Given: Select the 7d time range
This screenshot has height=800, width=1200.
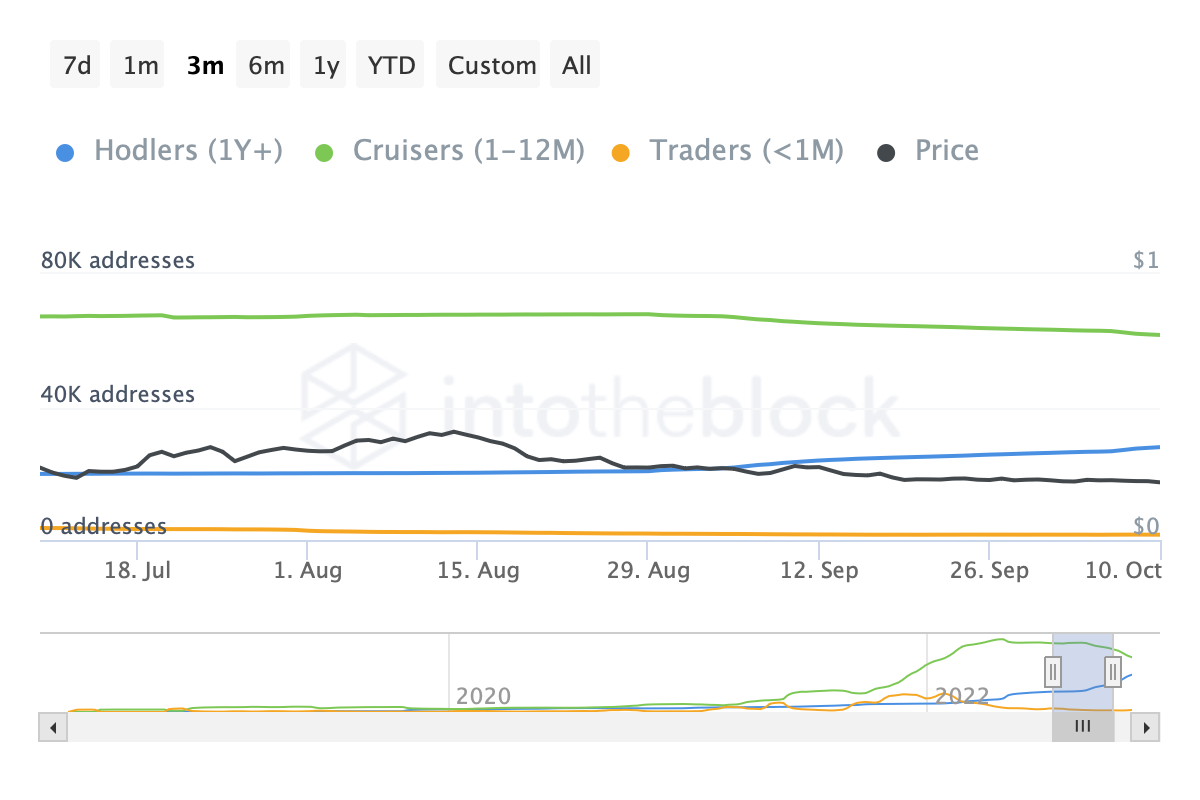Looking at the screenshot, I should tap(76, 66).
